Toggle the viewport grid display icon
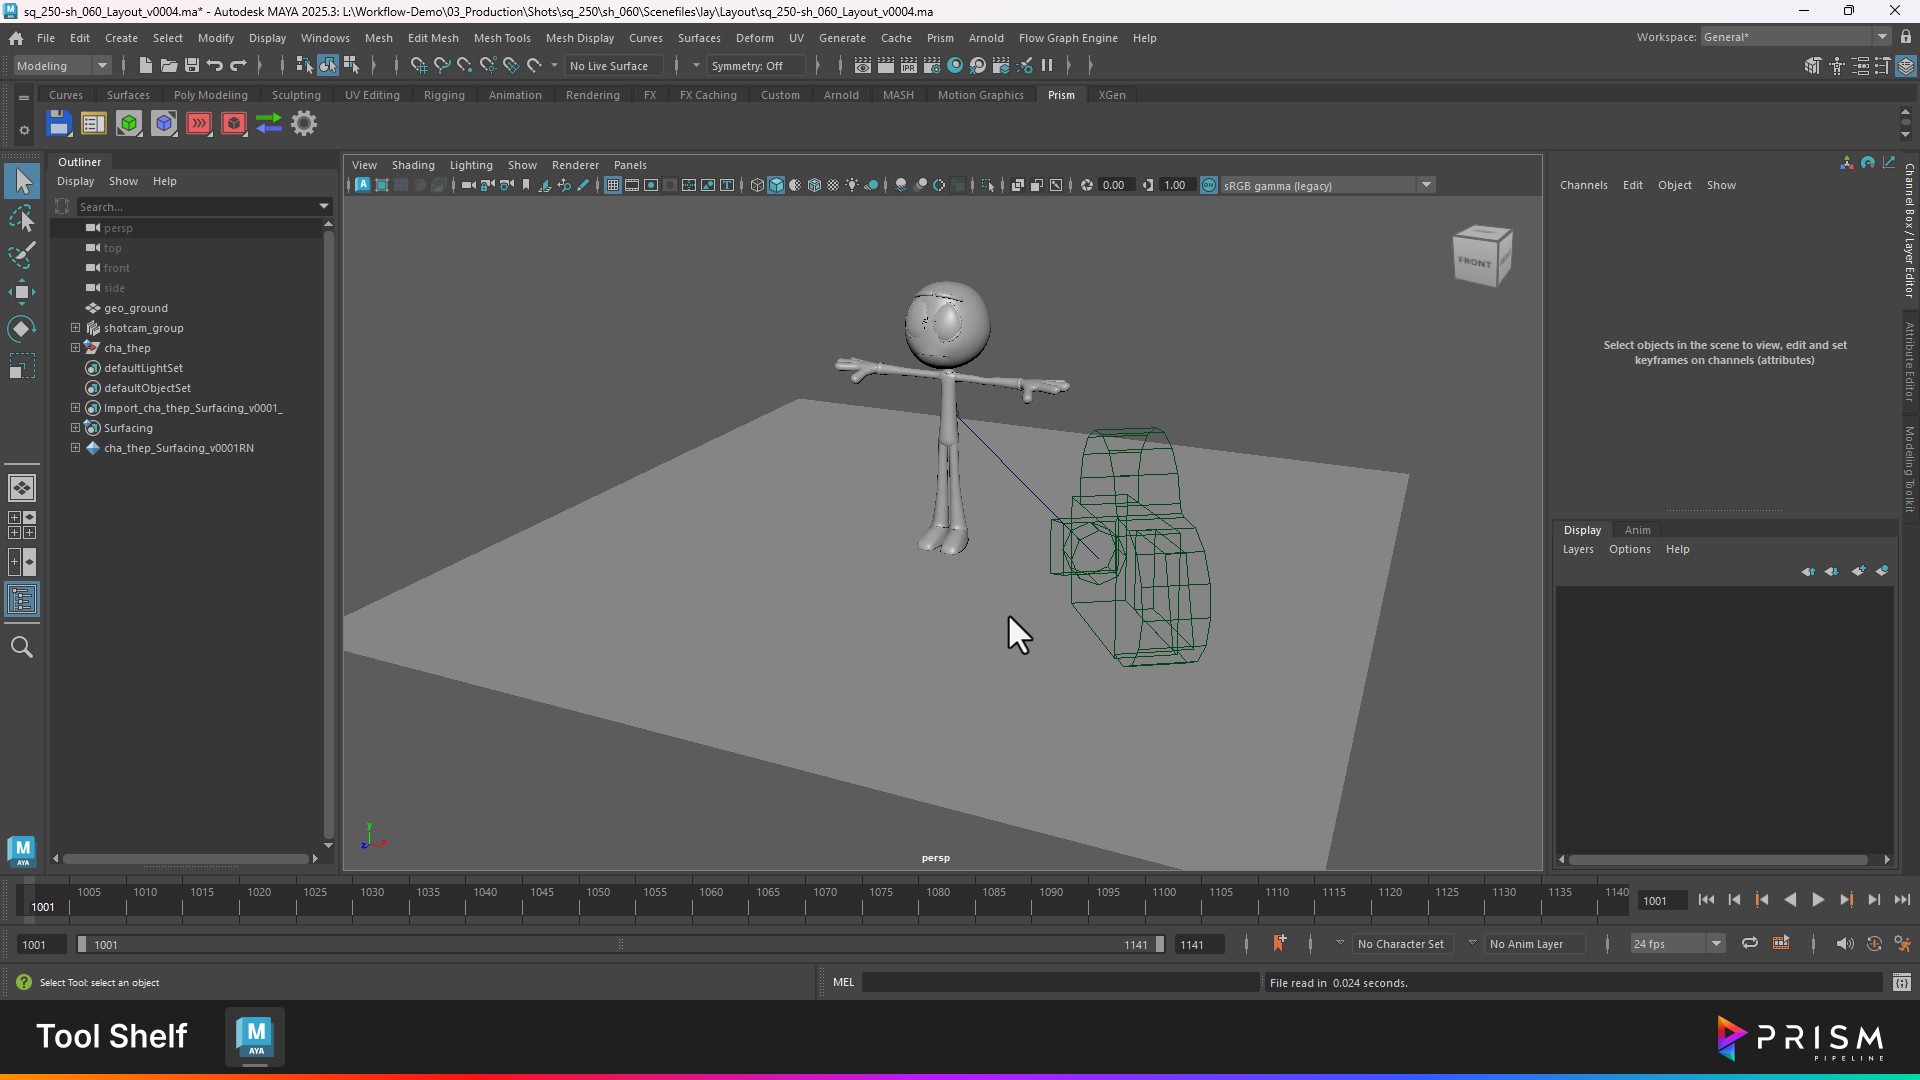The image size is (1920, 1080). pos(612,185)
